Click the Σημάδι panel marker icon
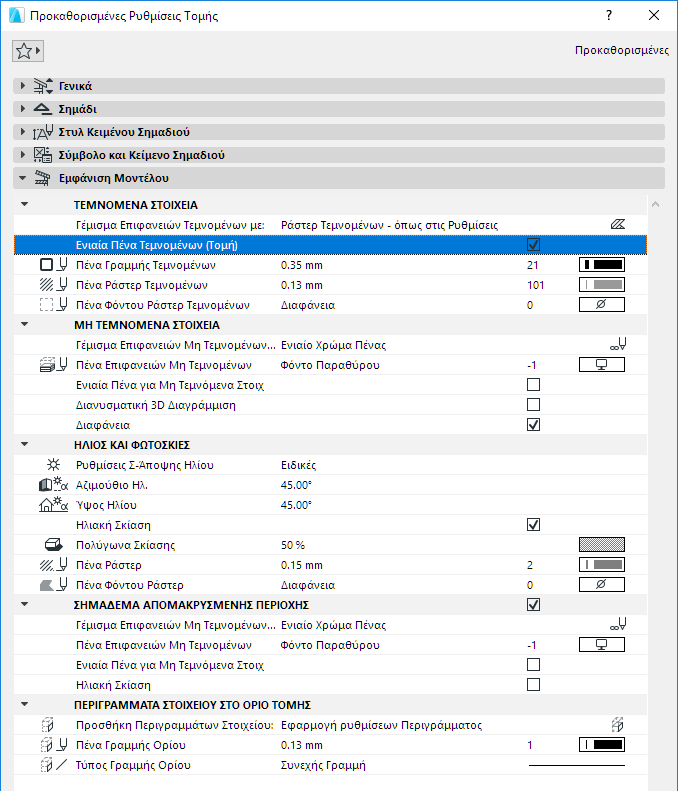 point(42,109)
